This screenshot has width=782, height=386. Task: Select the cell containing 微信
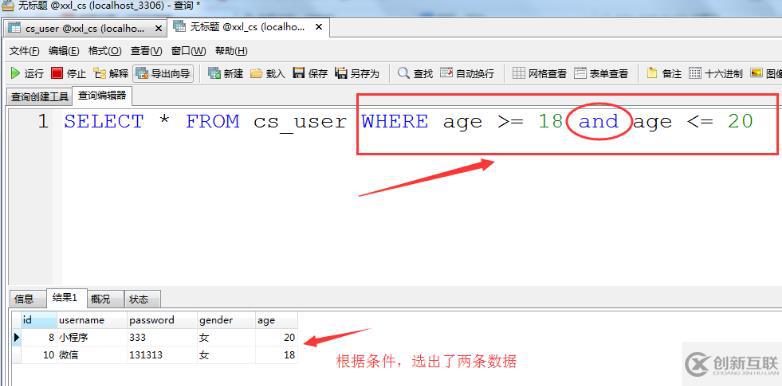(92, 355)
